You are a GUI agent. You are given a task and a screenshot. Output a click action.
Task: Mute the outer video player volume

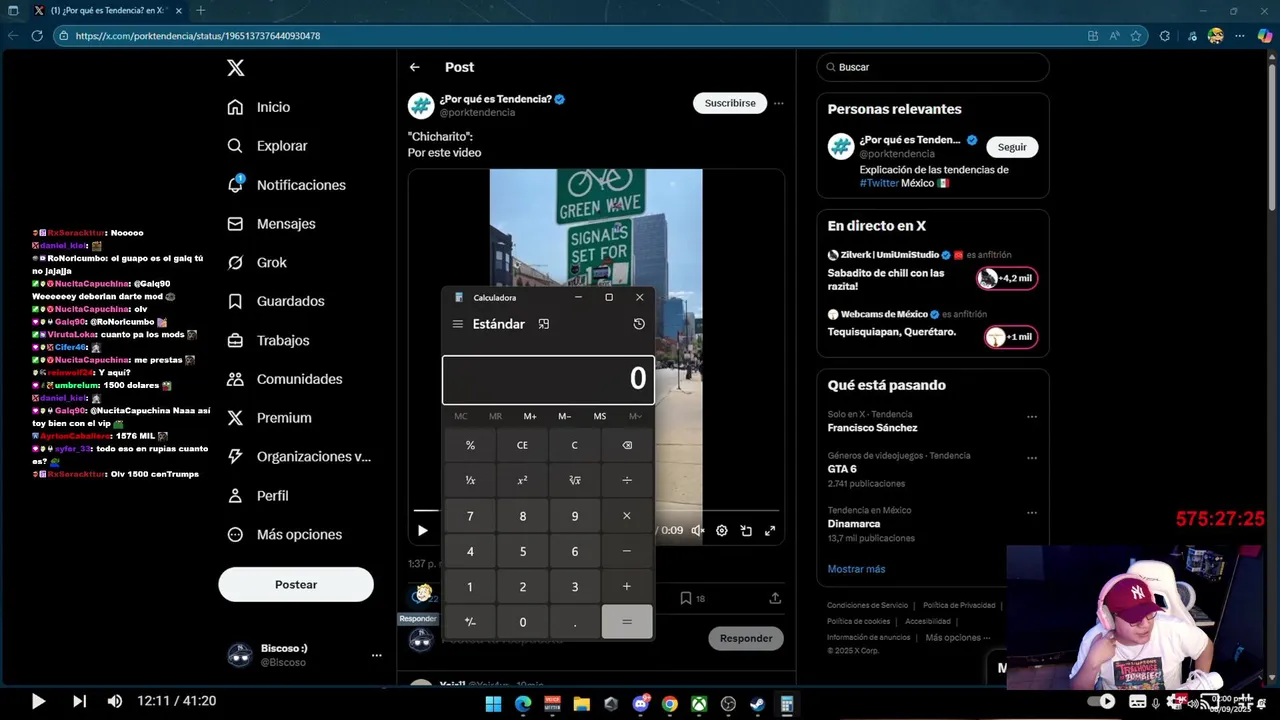pos(114,701)
